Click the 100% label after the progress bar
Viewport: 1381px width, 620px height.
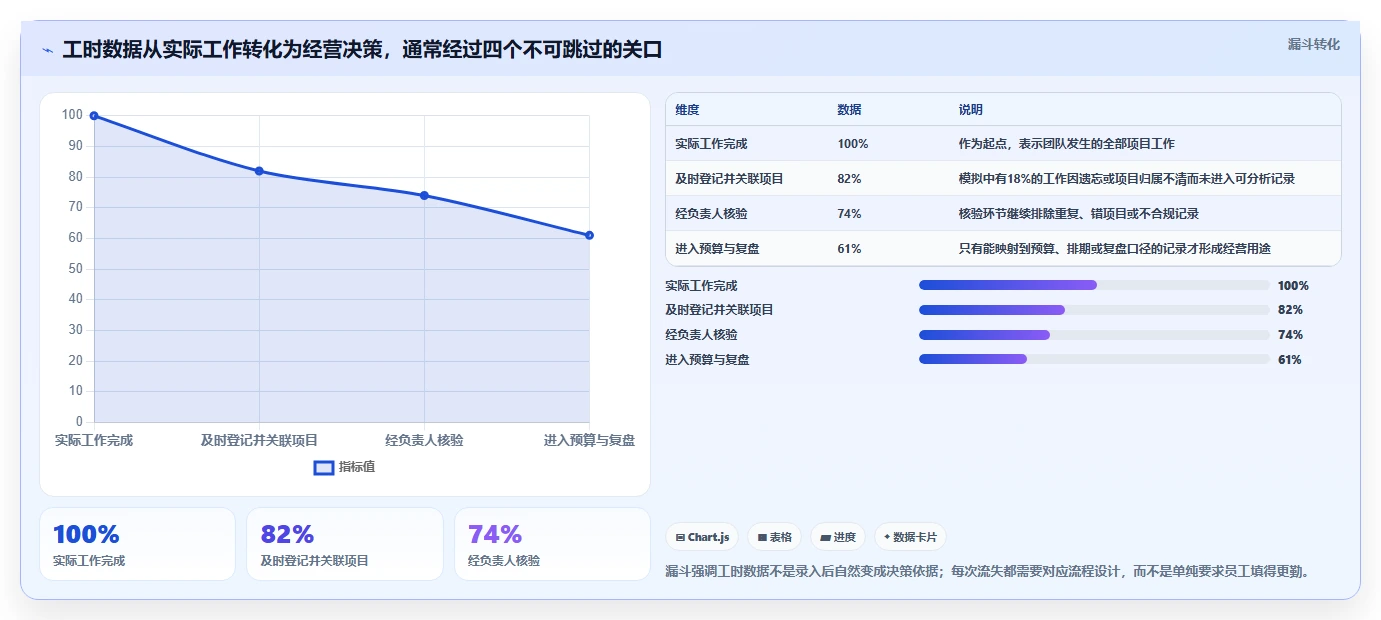pyautogui.click(x=1293, y=286)
